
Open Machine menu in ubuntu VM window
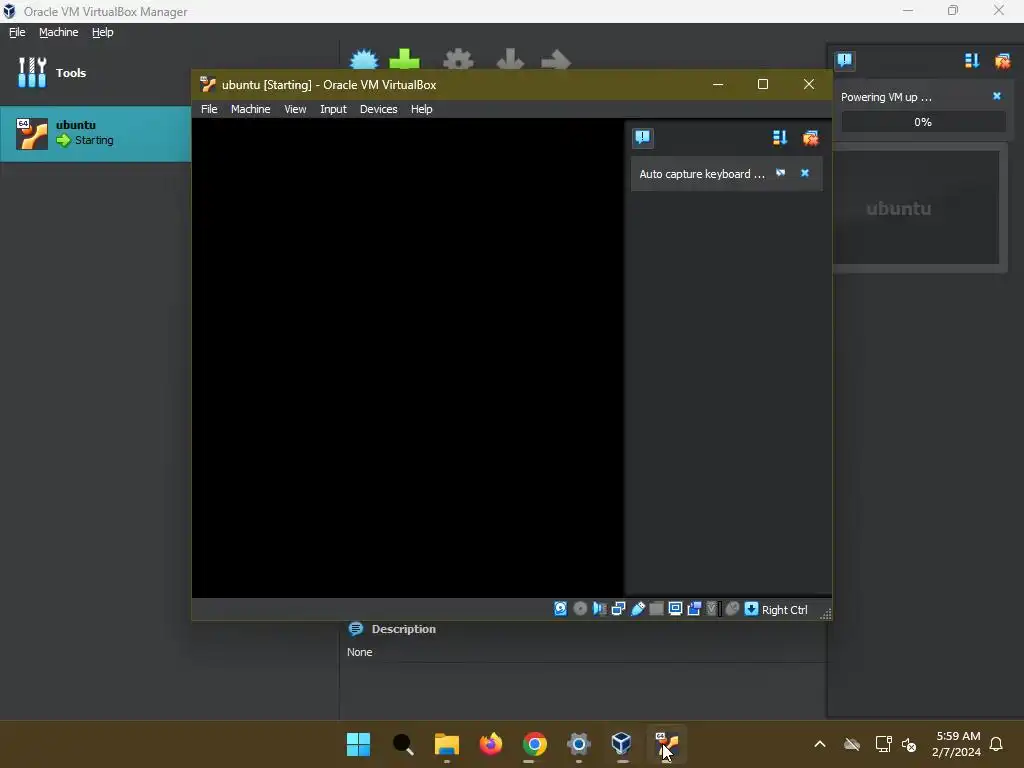click(250, 109)
